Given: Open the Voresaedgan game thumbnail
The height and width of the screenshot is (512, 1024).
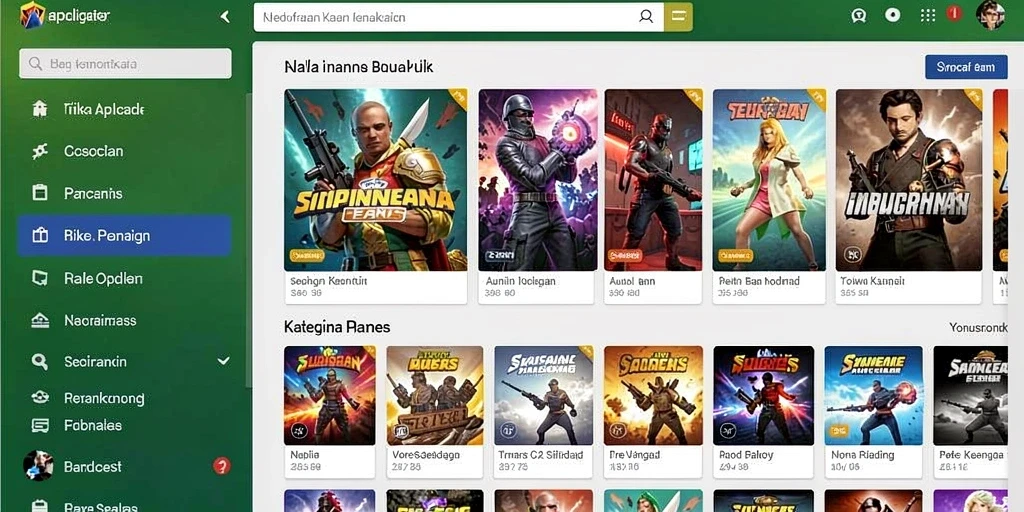Looking at the screenshot, I should (435, 396).
